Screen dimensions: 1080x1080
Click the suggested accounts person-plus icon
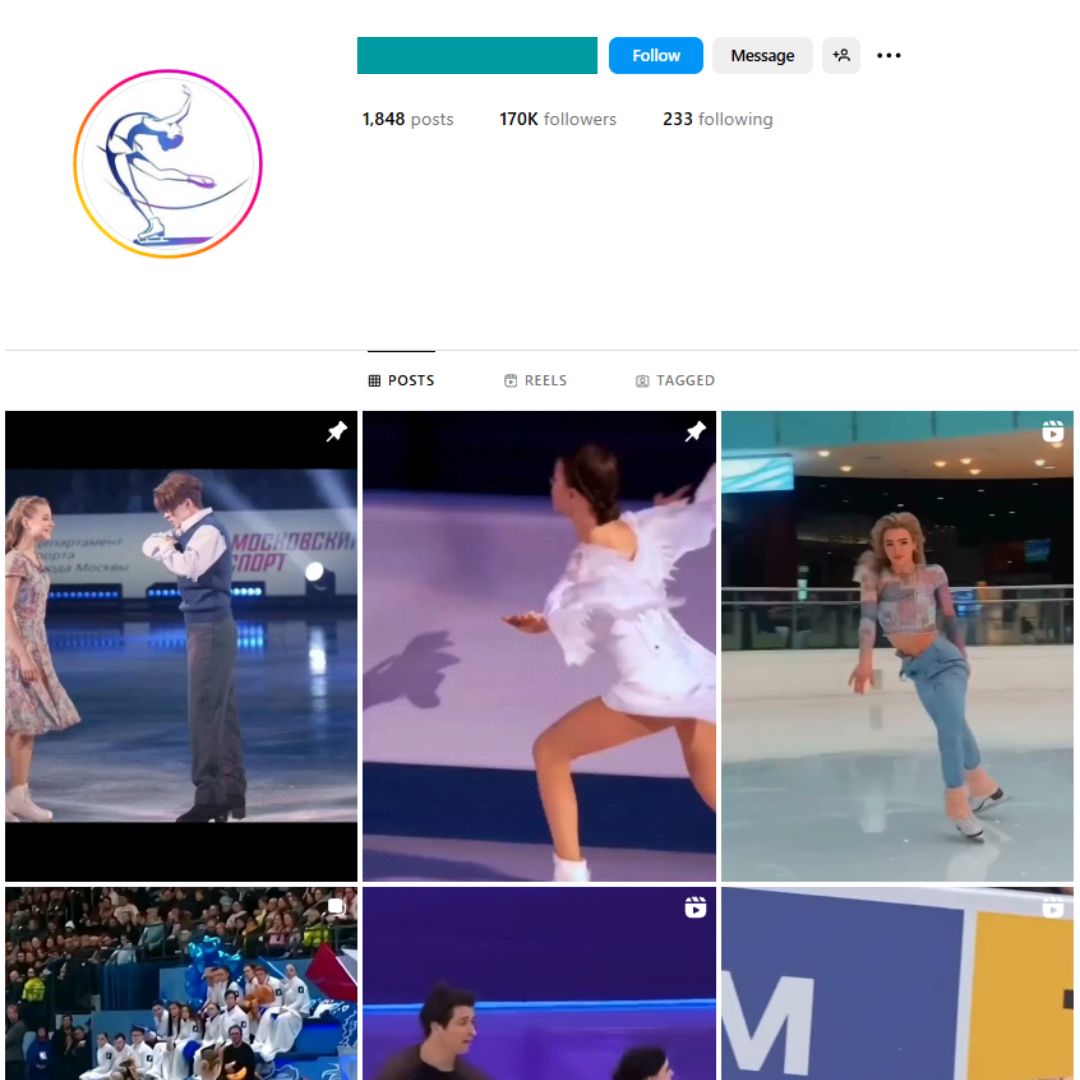(x=841, y=55)
